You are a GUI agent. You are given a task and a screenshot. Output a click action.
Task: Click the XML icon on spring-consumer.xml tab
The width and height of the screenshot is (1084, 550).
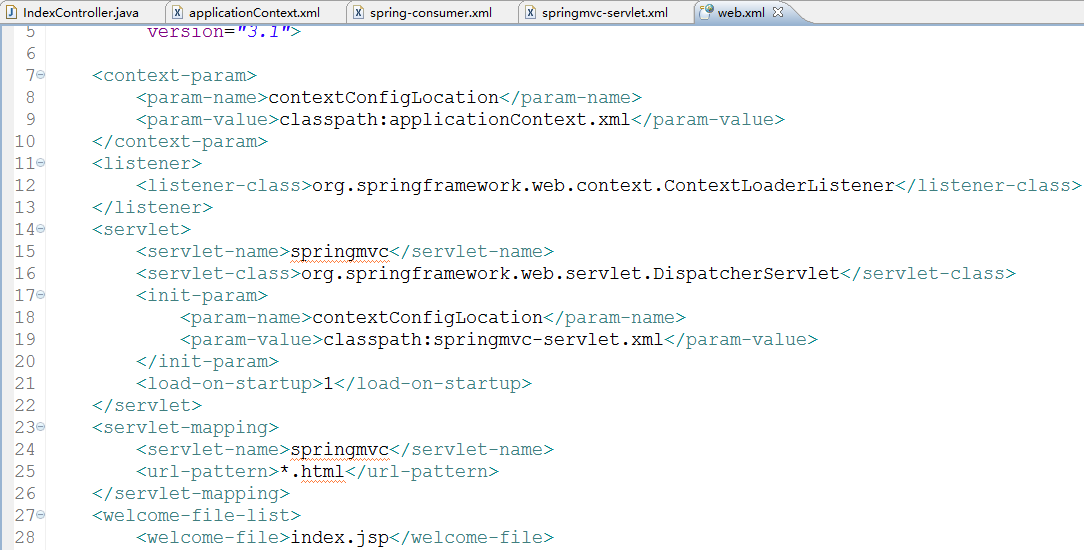tap(359, 12)
